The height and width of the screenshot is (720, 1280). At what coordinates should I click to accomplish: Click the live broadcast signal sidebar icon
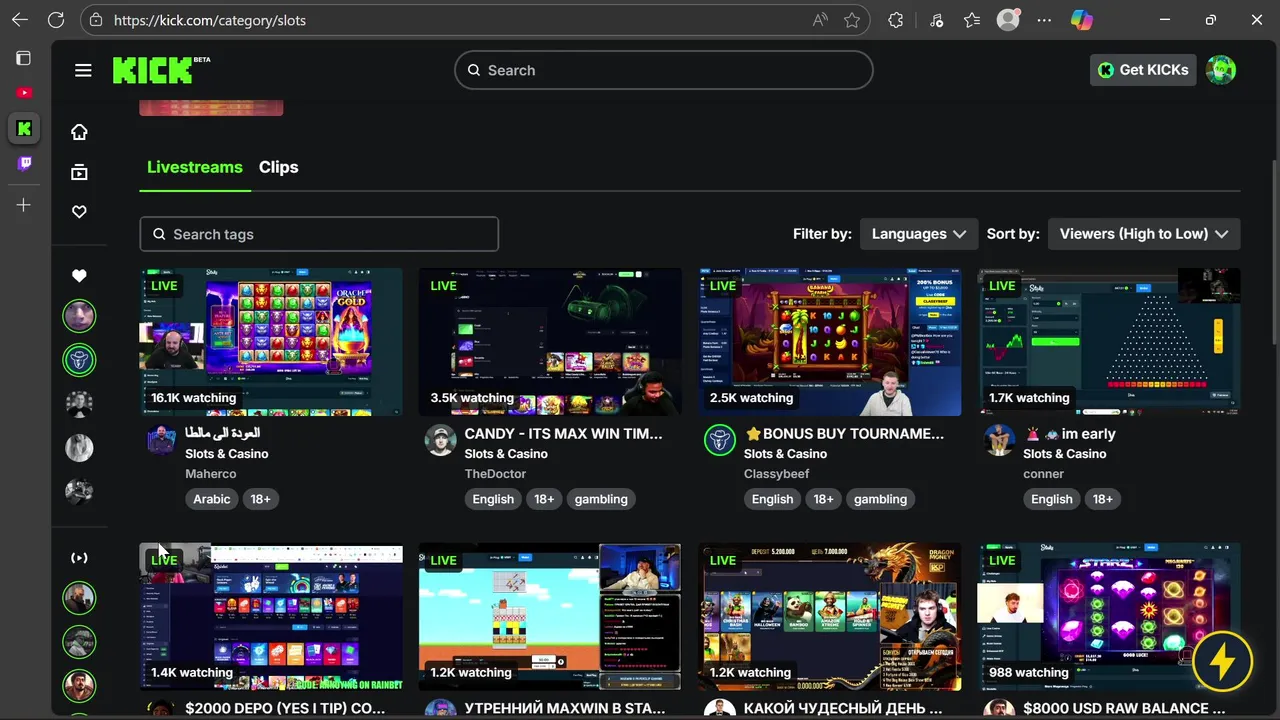[x=79, y=558]
